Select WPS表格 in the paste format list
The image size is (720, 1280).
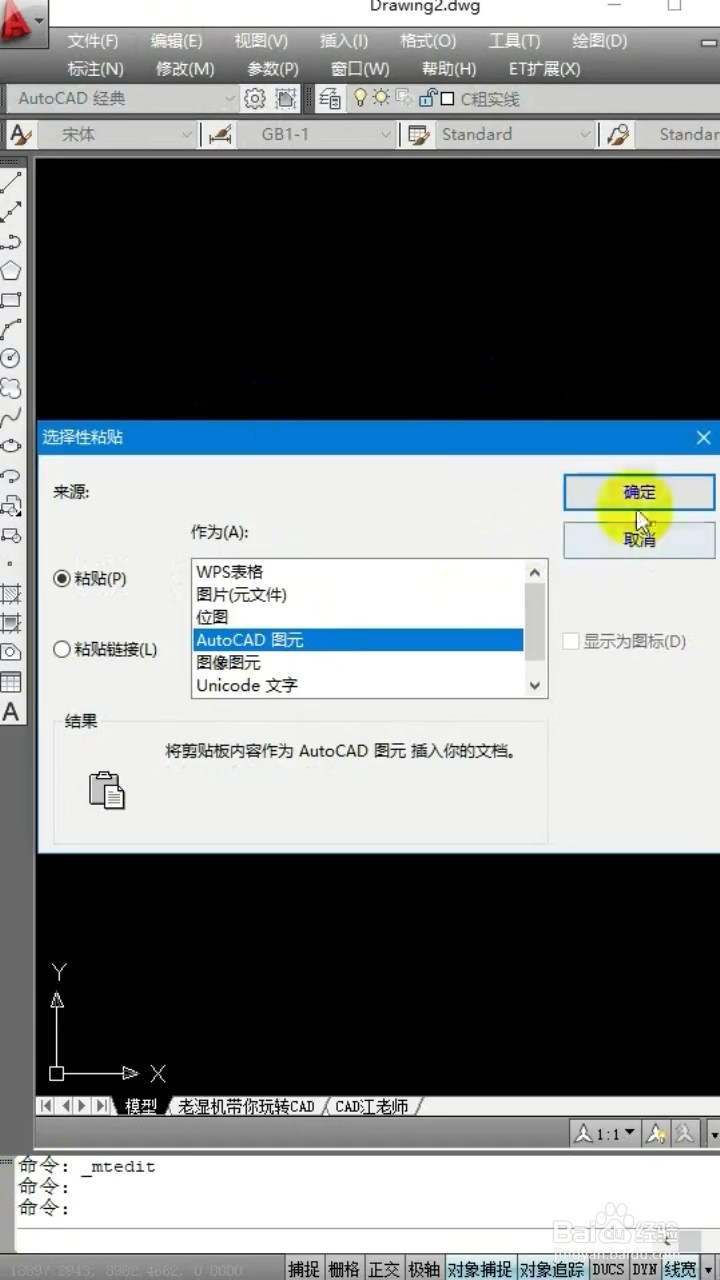[358, 572]
